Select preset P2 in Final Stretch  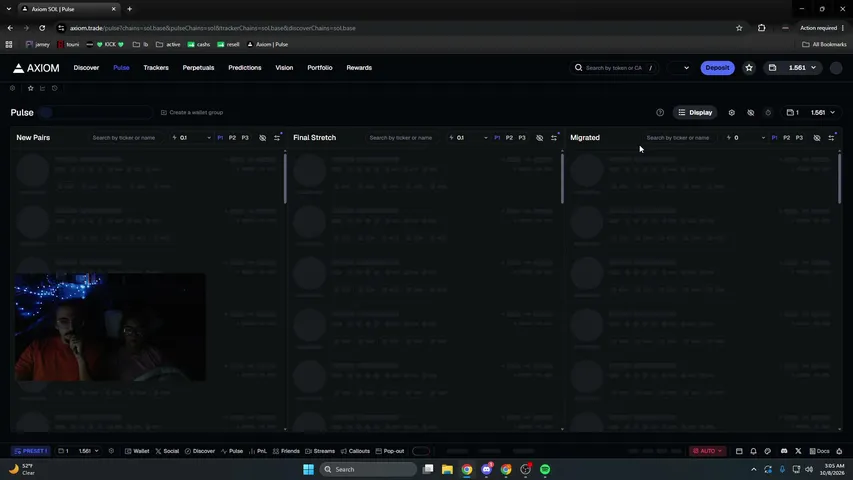[x=509, y=138]
